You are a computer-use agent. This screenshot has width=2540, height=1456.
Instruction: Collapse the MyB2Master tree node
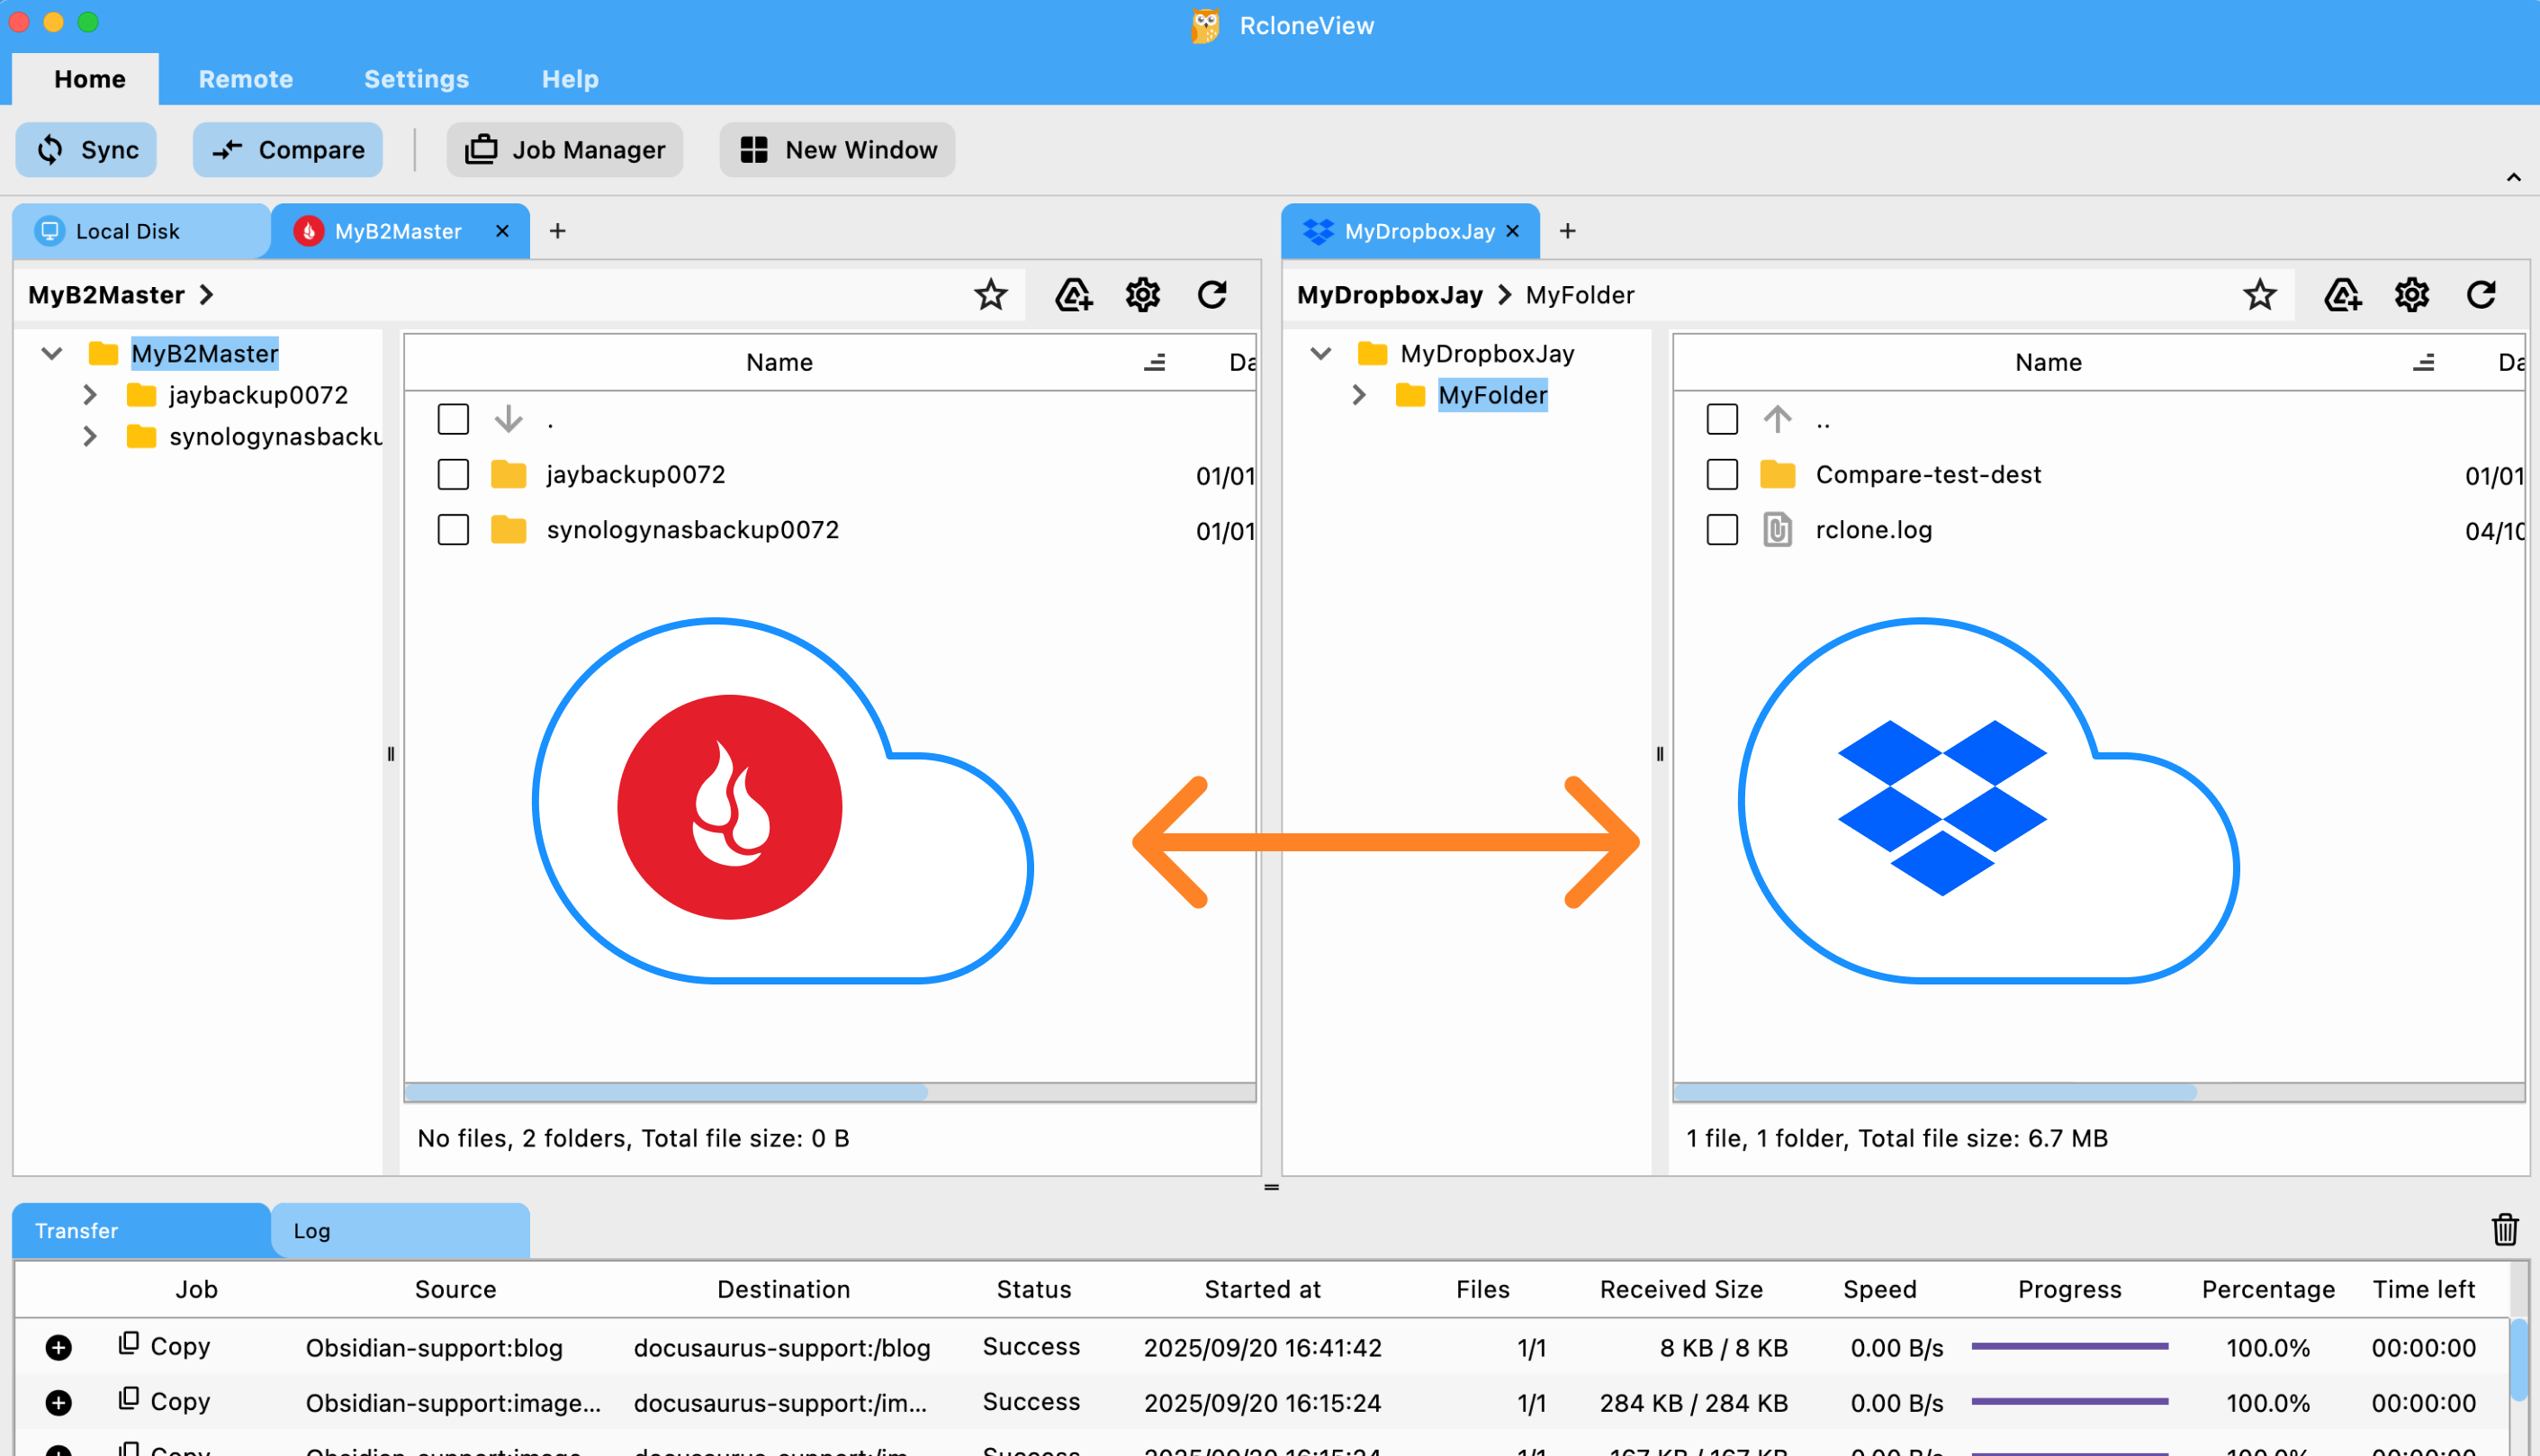(x=51, y=353)
